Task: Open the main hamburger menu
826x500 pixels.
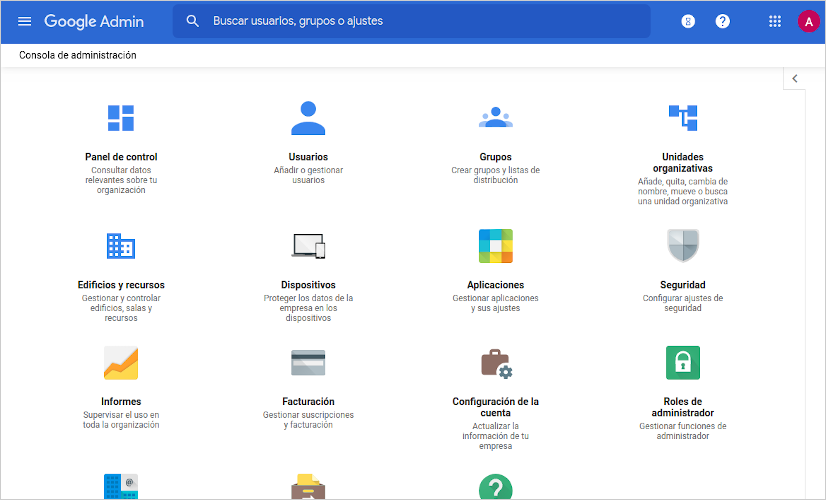Action: click(x=24, y=21)
